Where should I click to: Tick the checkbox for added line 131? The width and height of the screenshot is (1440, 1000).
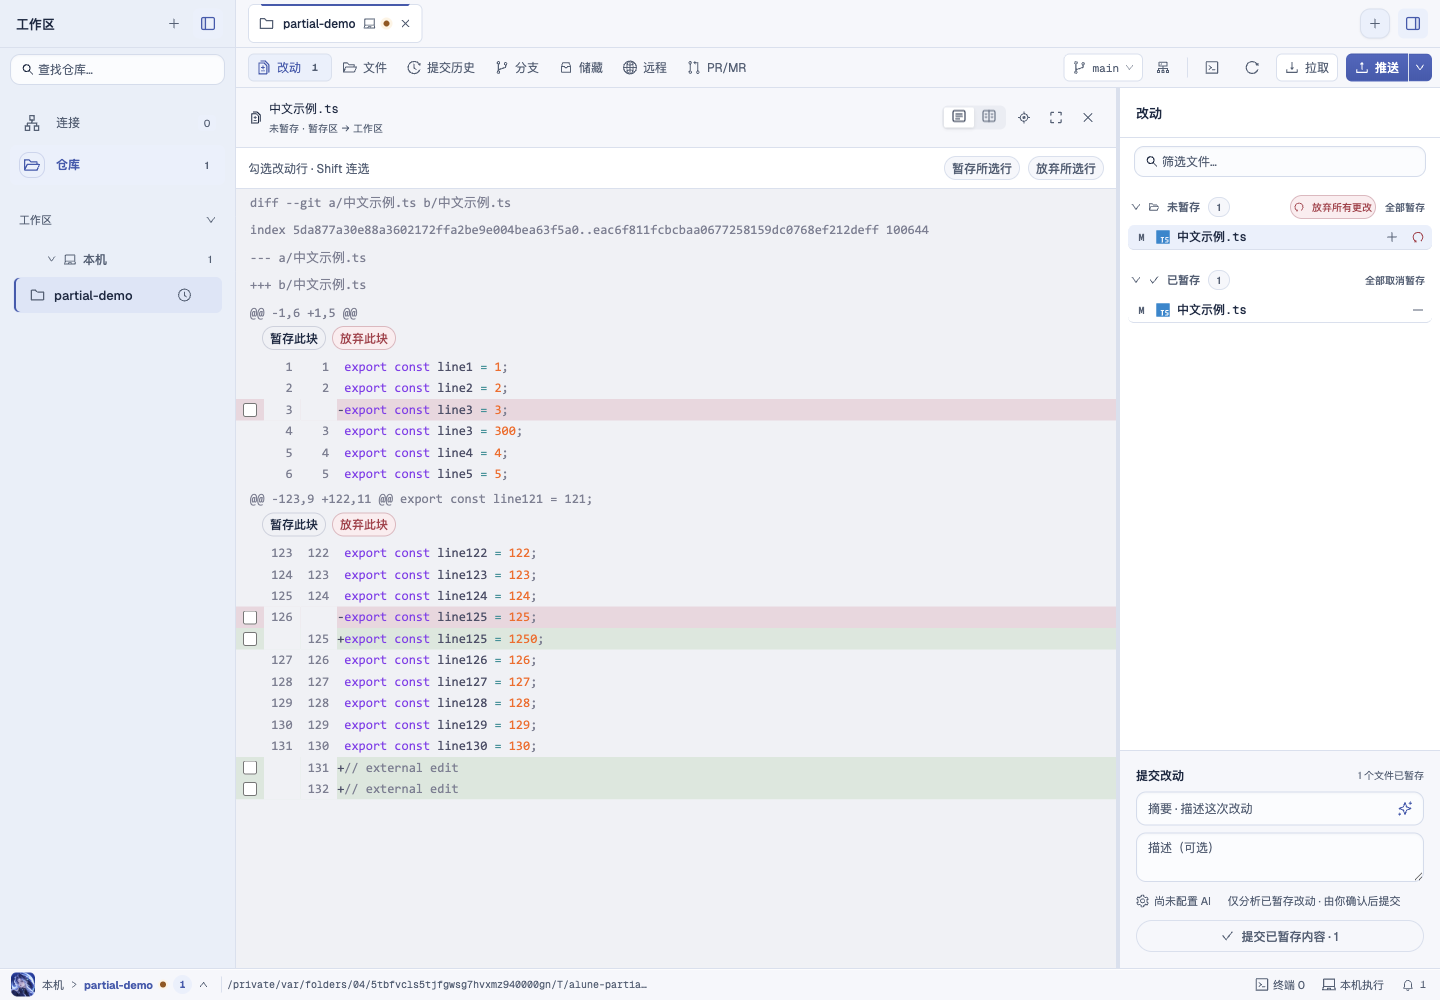pyautogui.click(x=250, y=768)
